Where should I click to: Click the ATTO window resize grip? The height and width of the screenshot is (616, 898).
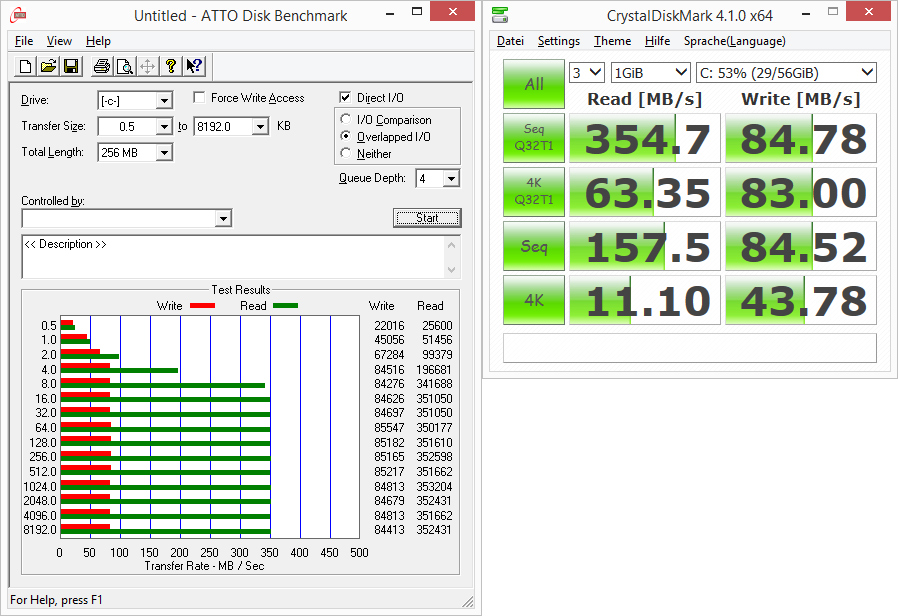[468, 601]
